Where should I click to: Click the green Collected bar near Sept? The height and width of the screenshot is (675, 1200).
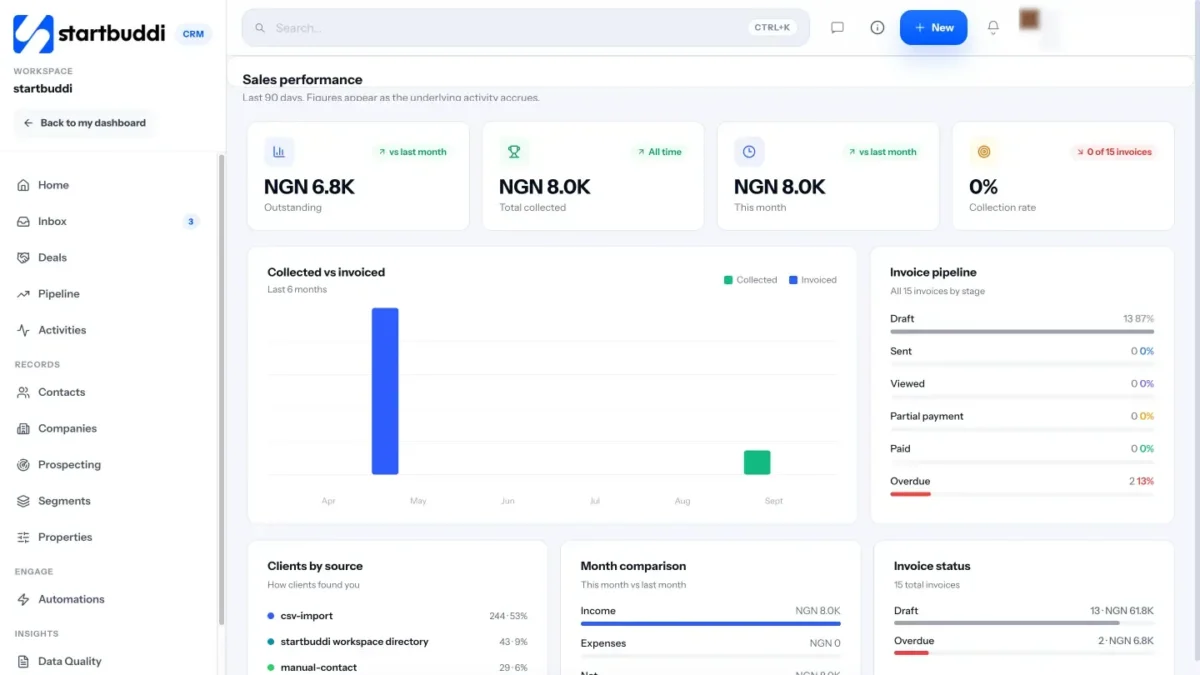(x=757, y=462)
